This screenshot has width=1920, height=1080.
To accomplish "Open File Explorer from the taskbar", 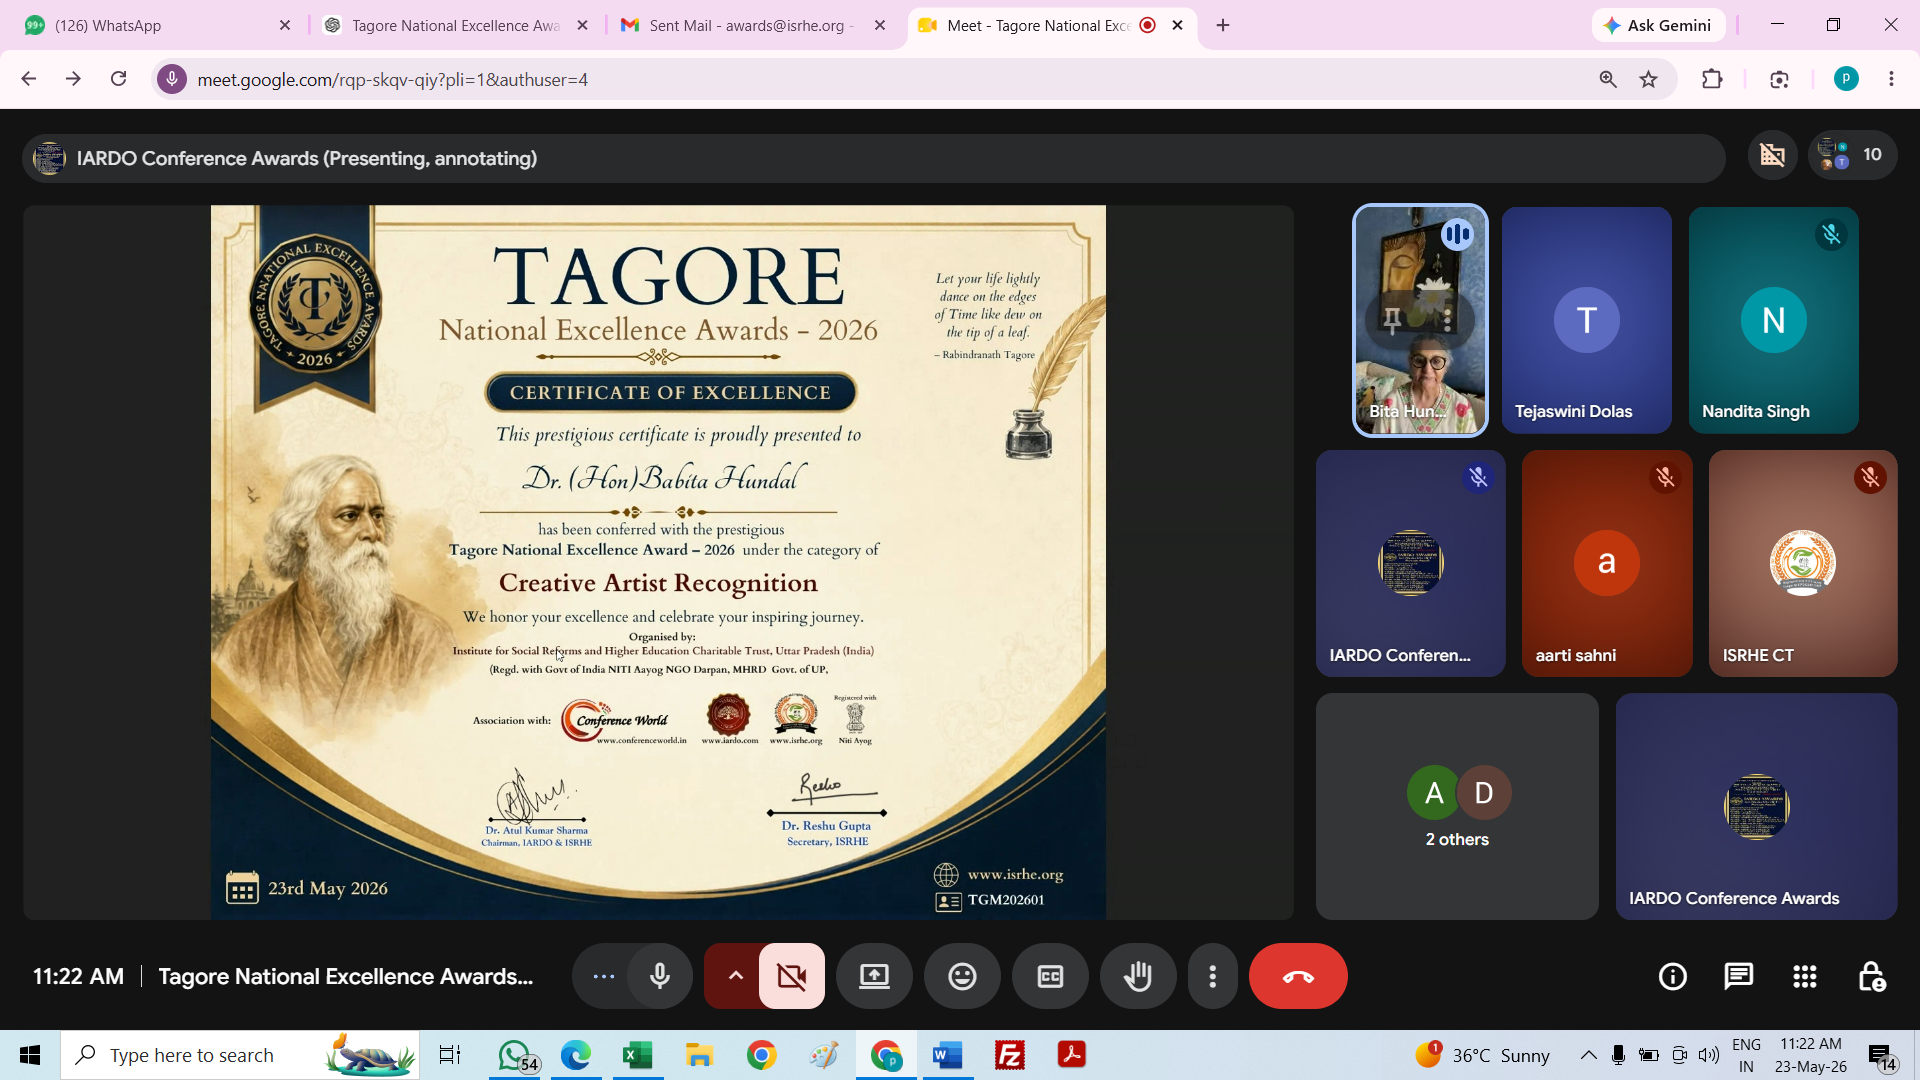I will point(699,1055).
